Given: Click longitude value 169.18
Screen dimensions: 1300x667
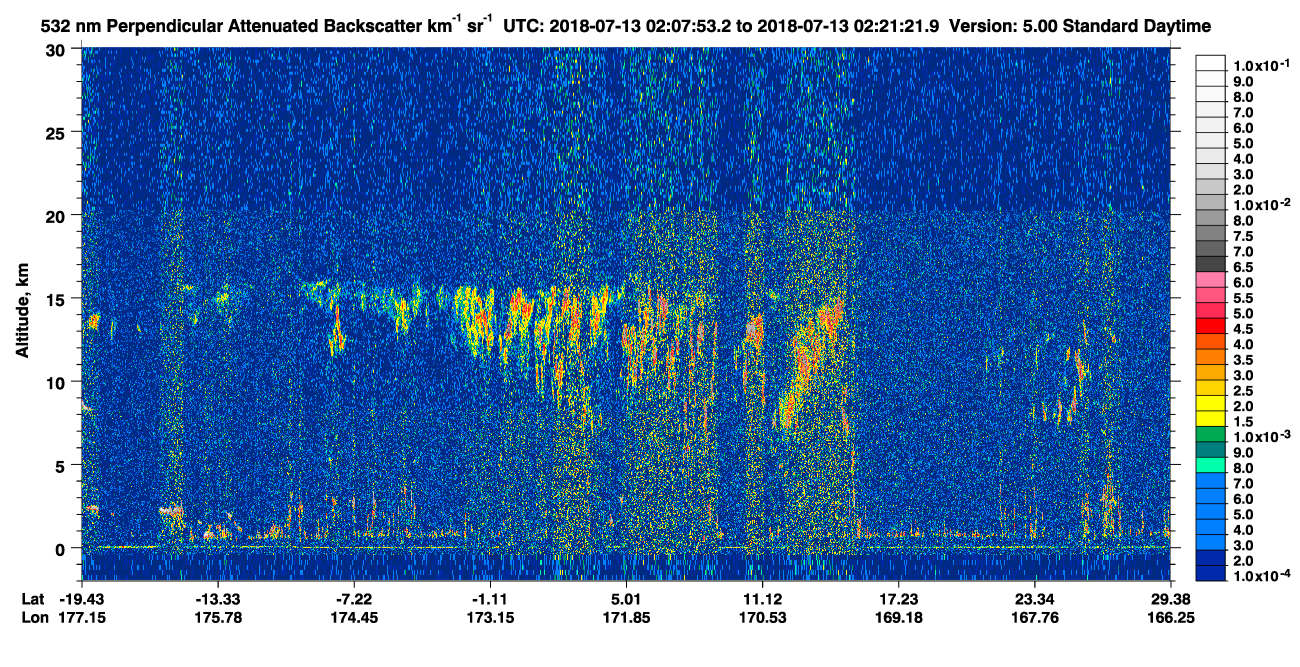Looking at the screenshot, I should tap(898, 617).
